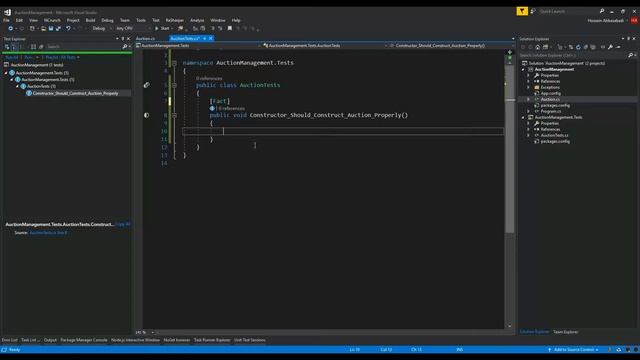Open the Debug configuration dropdown
This screenshot has height=360, width=640.
[110, 29]
